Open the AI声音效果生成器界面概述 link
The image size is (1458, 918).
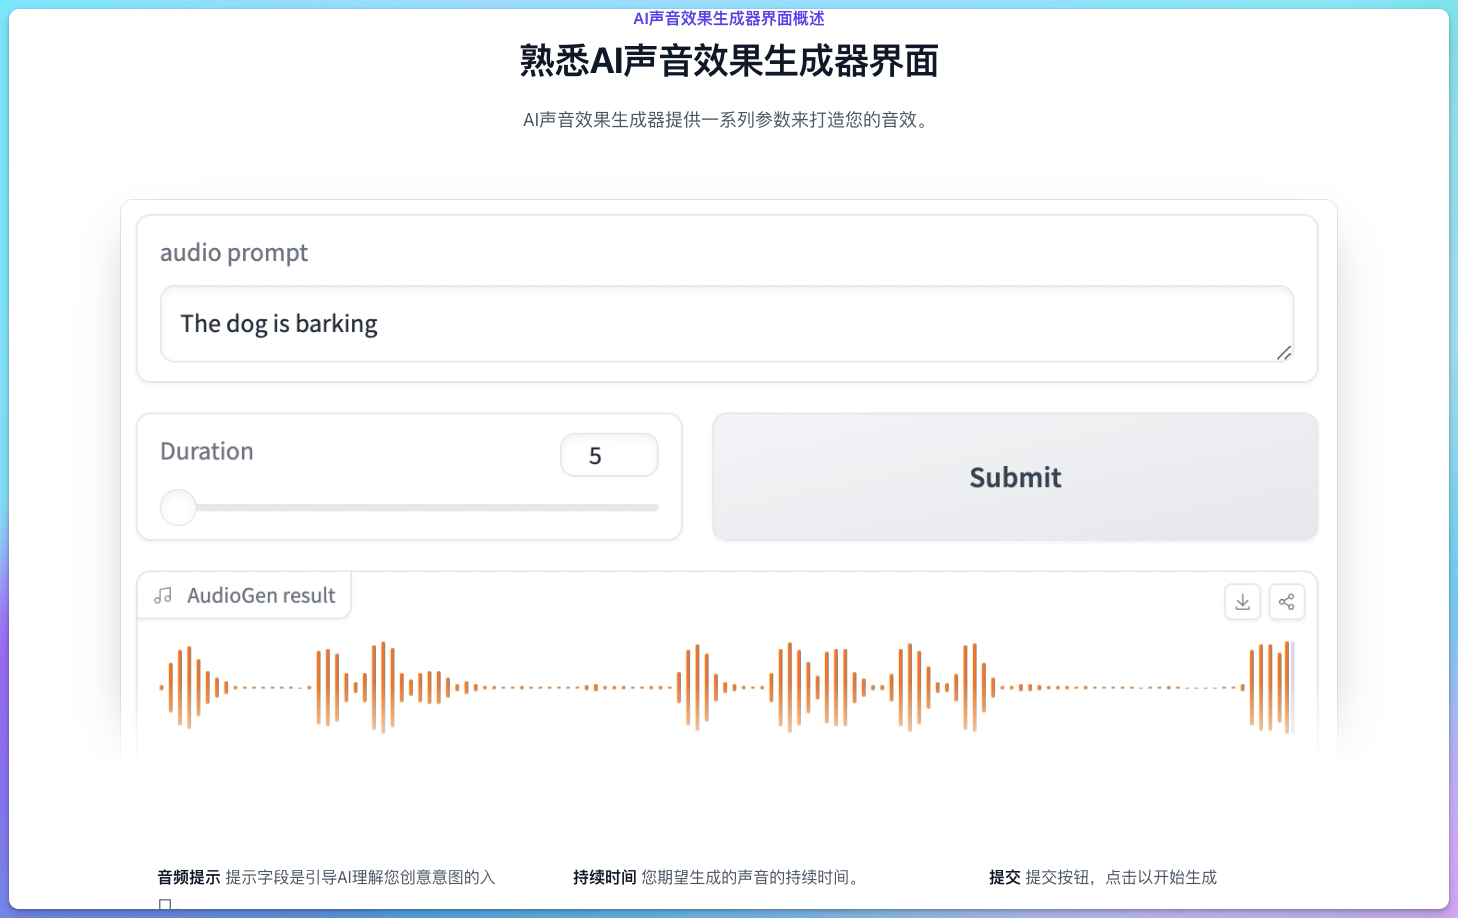[x=728, y=17]
